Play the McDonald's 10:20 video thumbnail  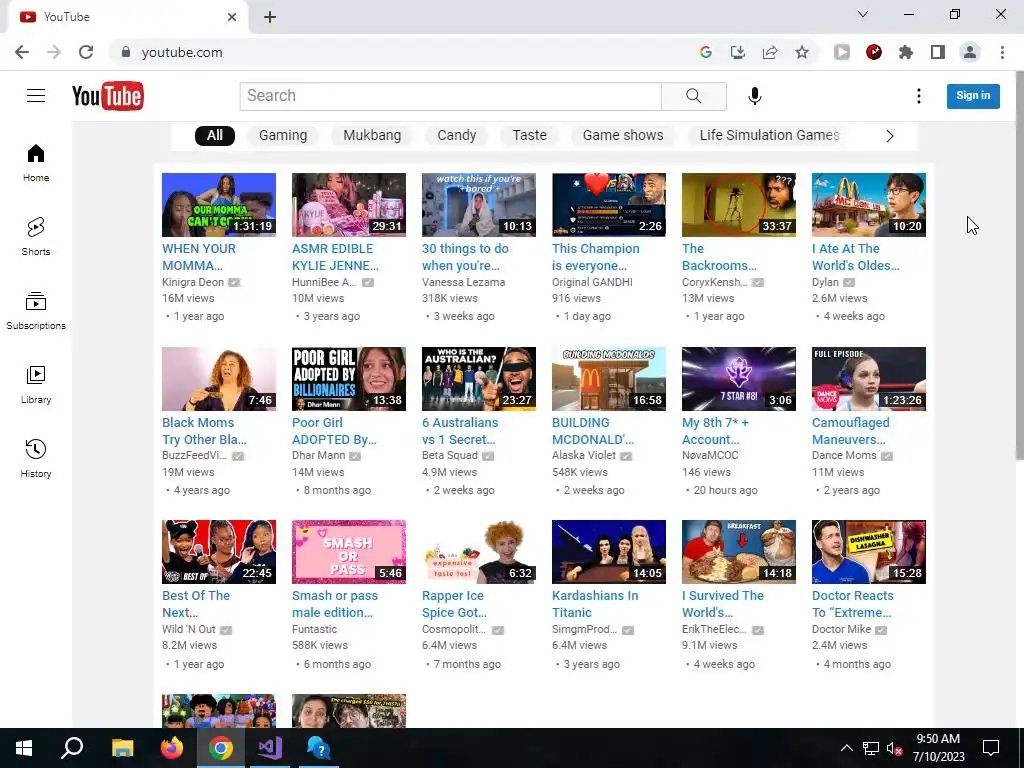pyautogui.click(x=869, y=204)
